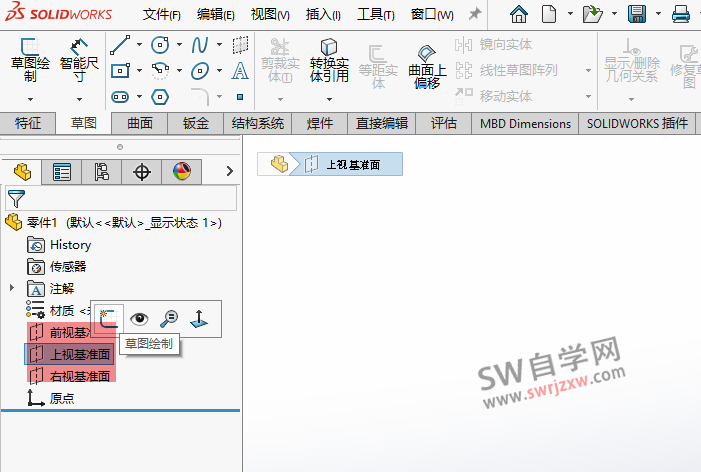This screenshot has height=472, width=701.
Task: Click the filter funnel icon
Action: click(16, 198)
